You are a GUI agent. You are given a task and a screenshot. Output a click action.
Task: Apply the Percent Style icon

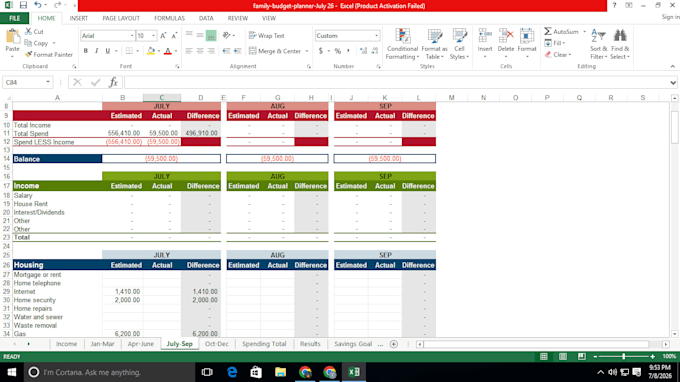click(337, 51)
